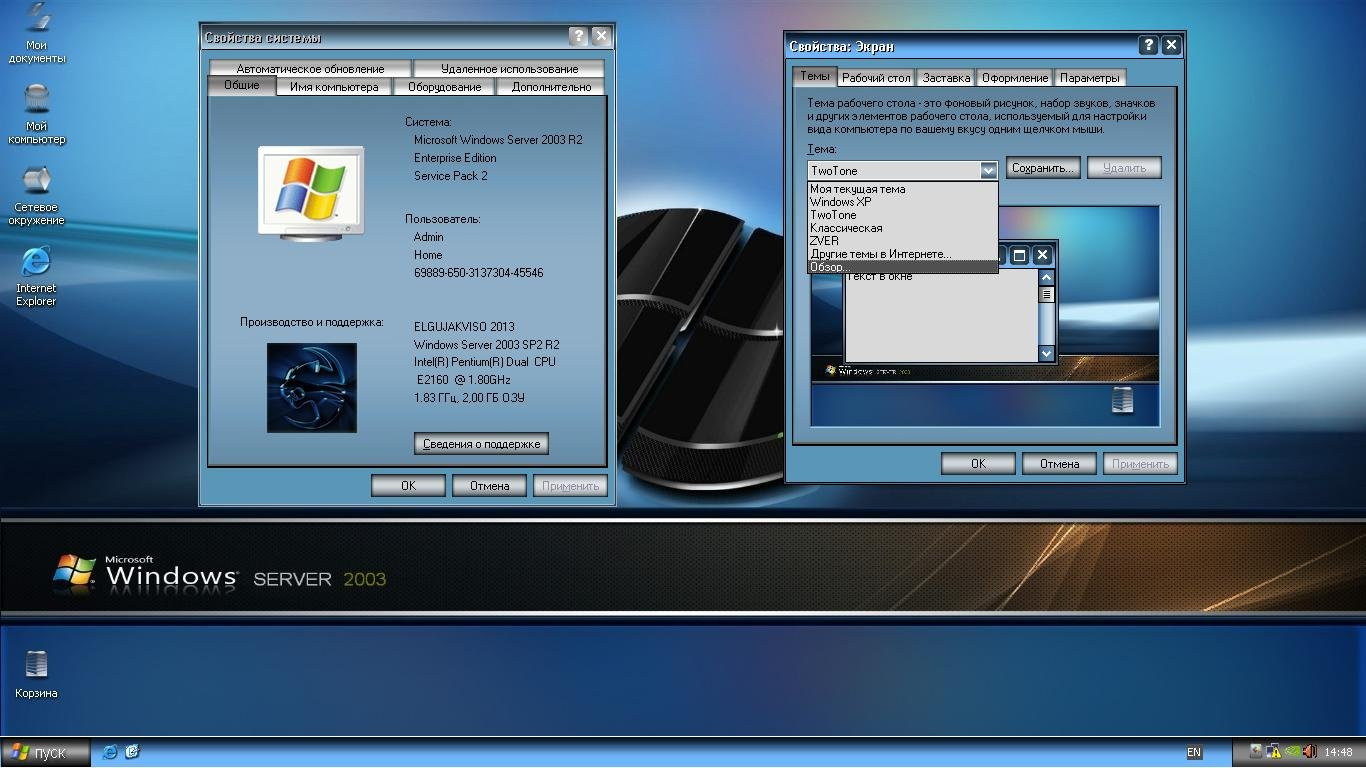Click network warning tray icon
This screenshot has width=1366, height=768.
[x=1273, y=752]
